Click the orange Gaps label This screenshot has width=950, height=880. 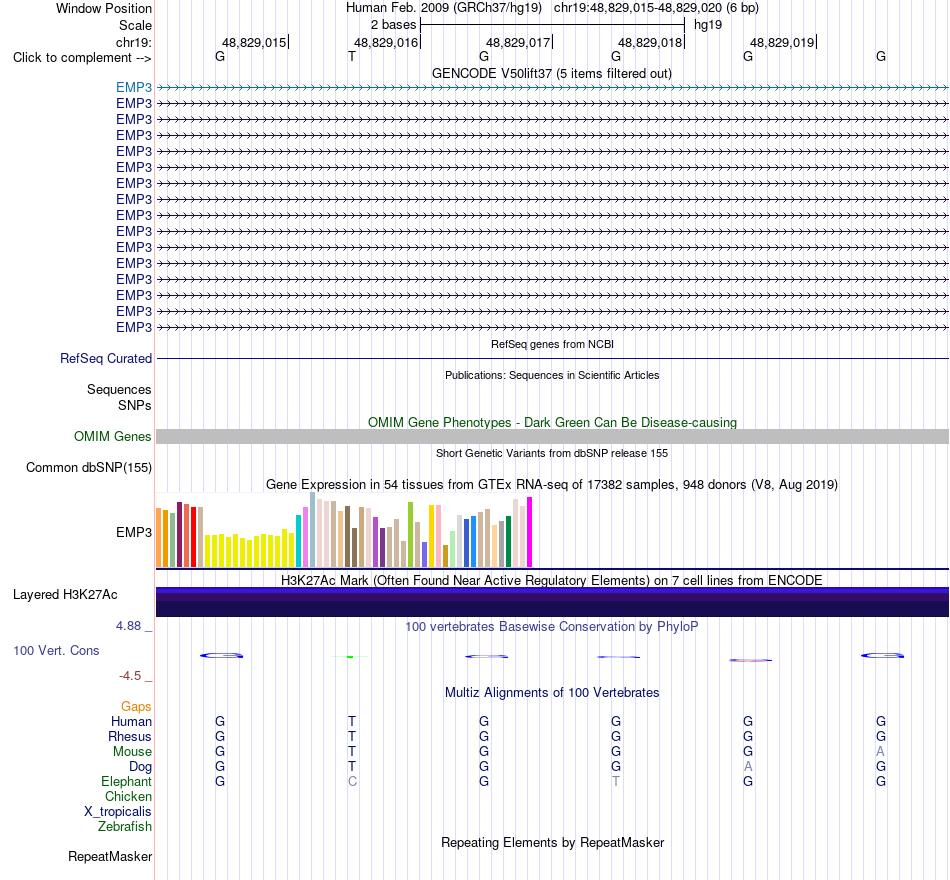136,707
